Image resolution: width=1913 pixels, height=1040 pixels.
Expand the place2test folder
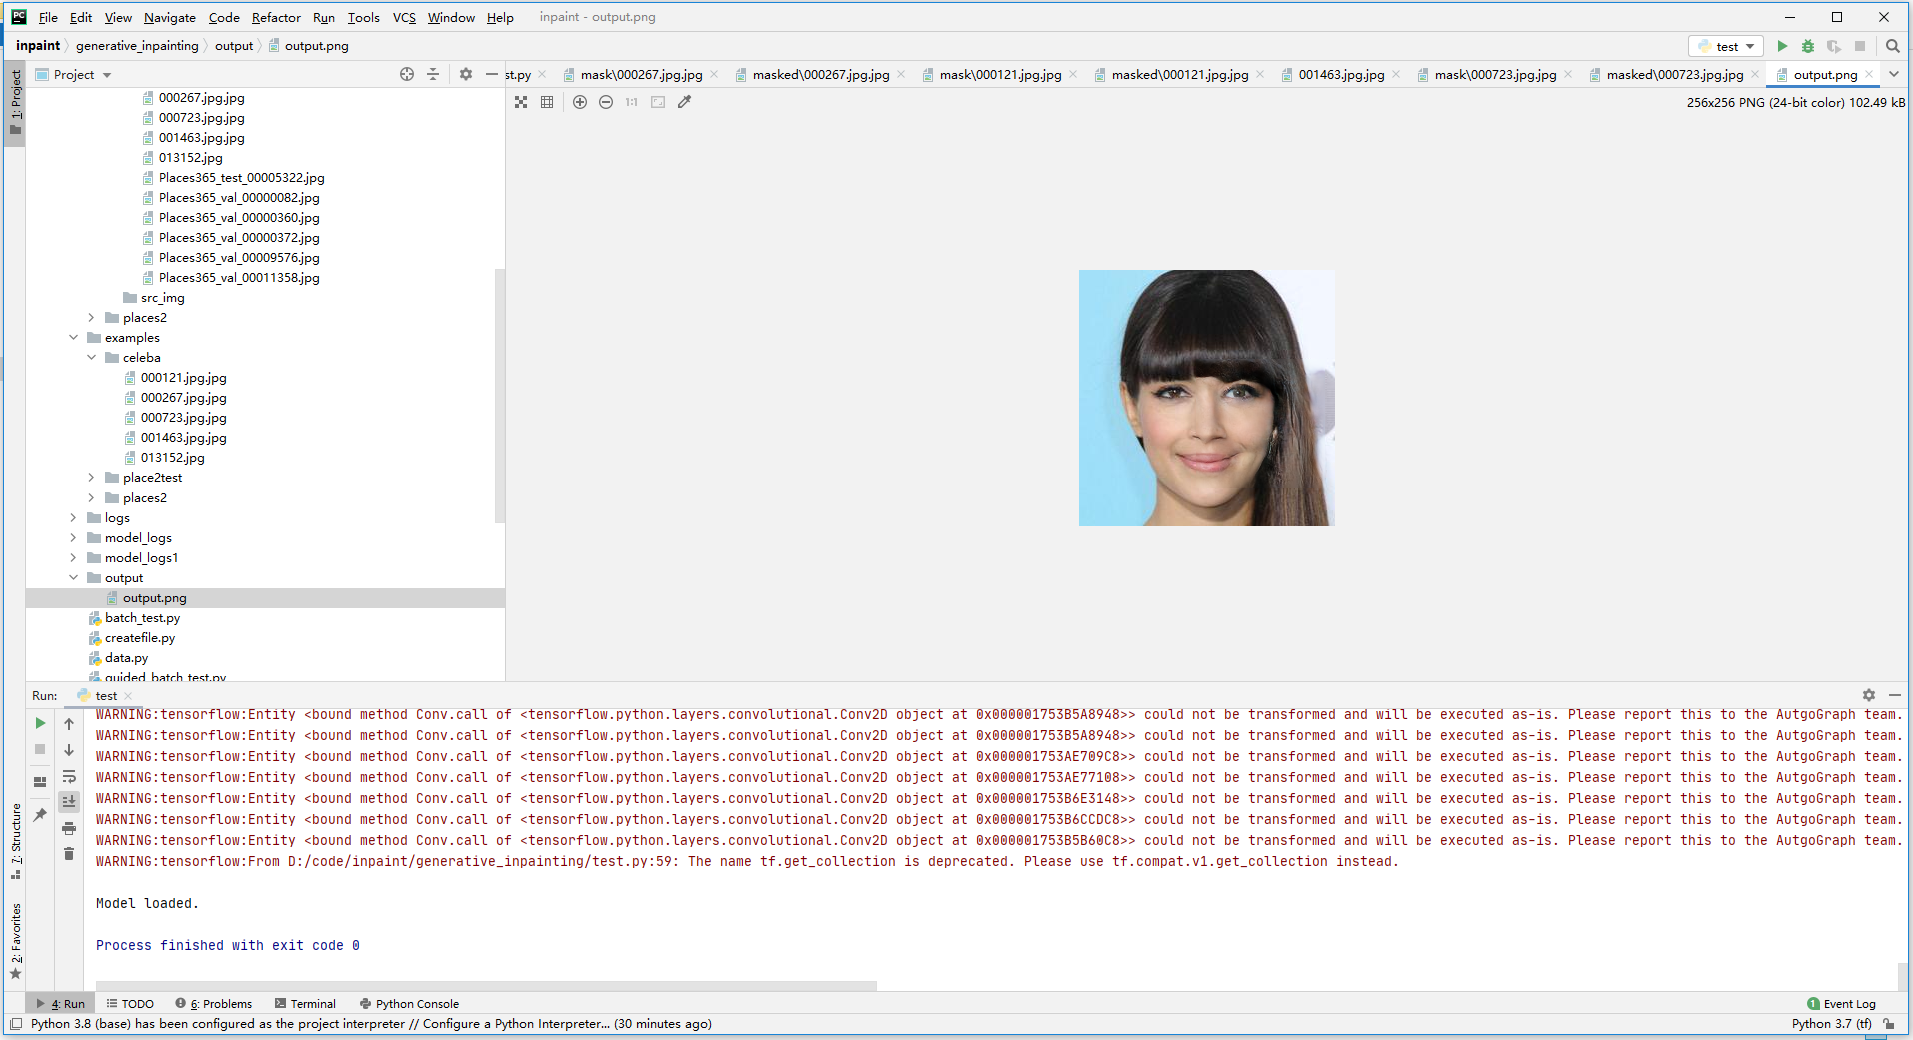click(x=91, y=478)
